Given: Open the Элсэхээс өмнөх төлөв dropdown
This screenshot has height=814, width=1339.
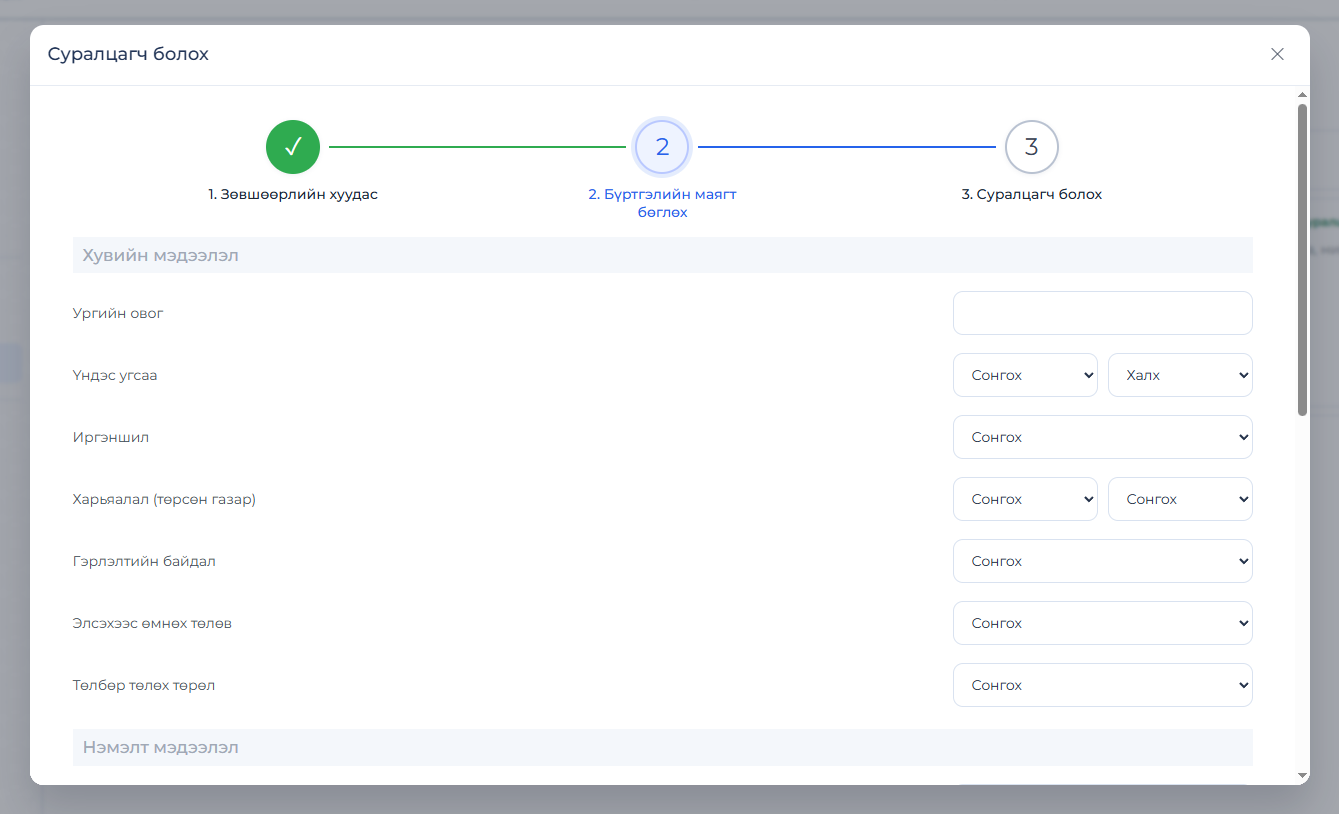Looking at the screenshot, I should 1103,623.
